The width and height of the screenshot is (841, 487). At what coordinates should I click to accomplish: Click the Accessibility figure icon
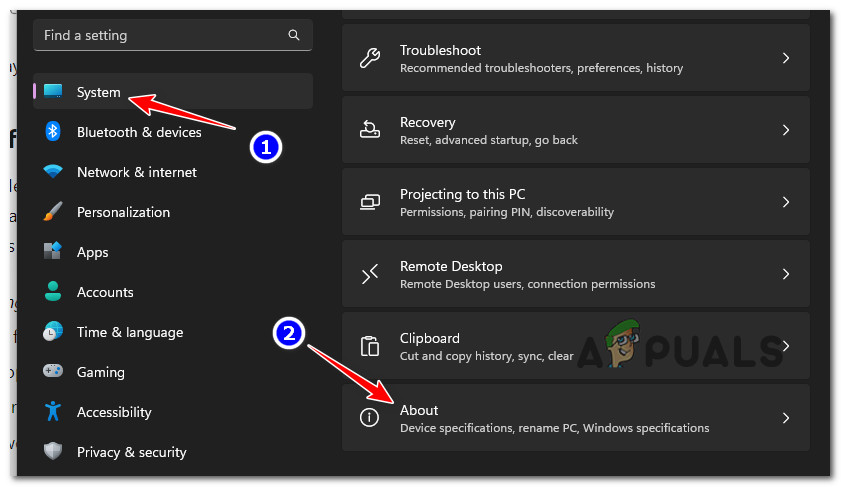[53, 412]
